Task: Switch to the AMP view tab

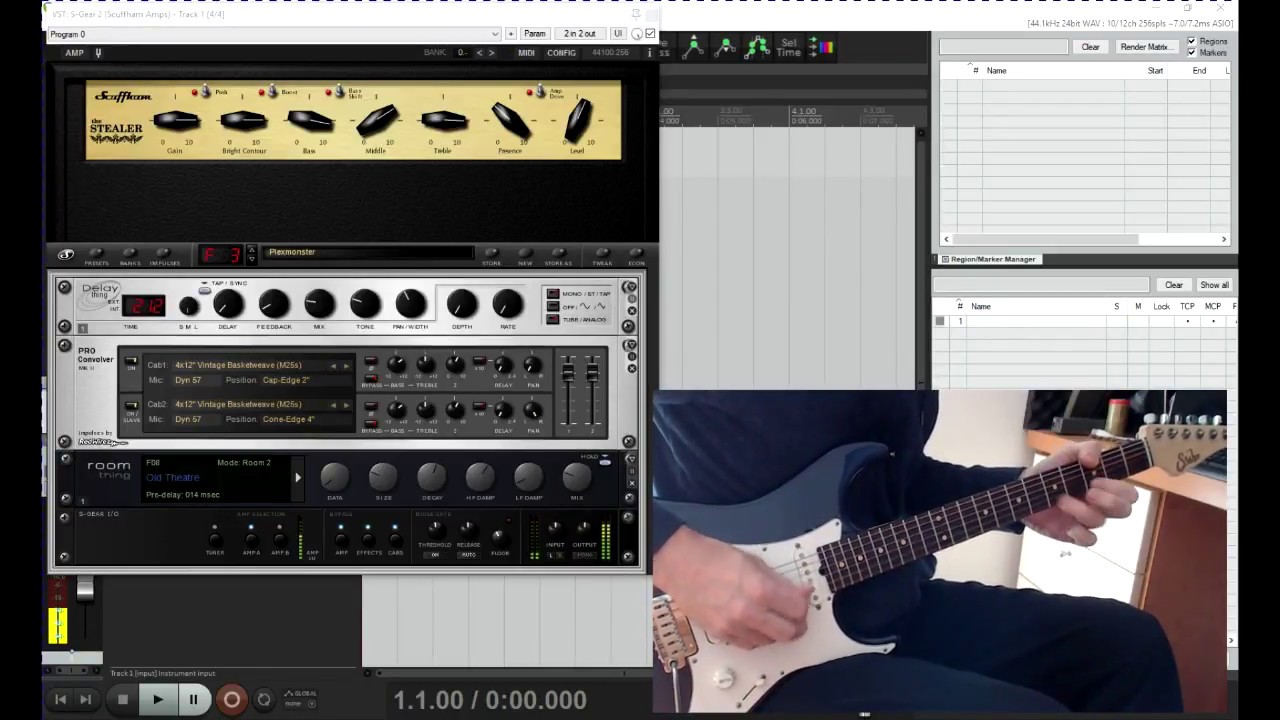Action: tap(74, 53)
